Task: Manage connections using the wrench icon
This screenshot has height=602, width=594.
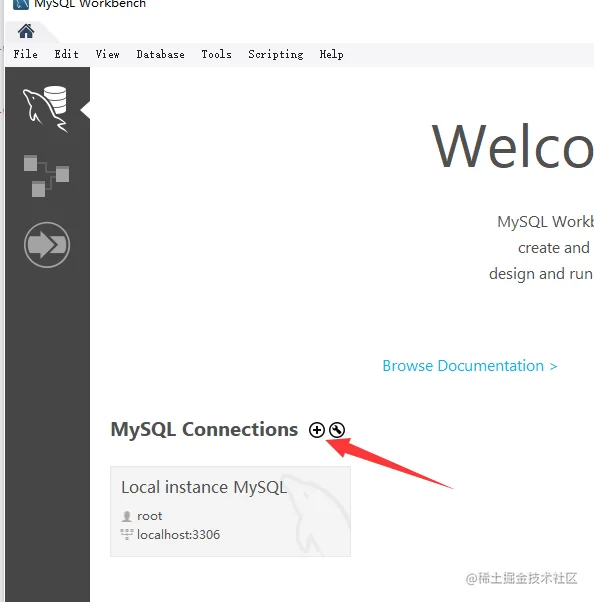Action: coord(337,430)
